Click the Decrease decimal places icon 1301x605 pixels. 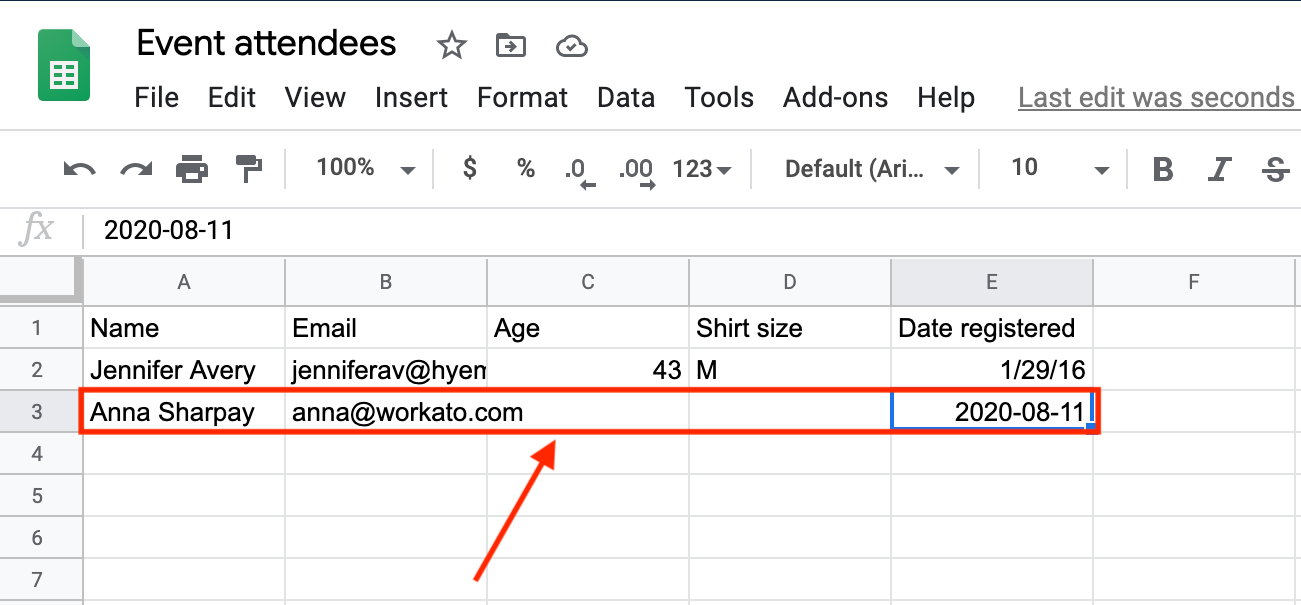click(578, 168)
